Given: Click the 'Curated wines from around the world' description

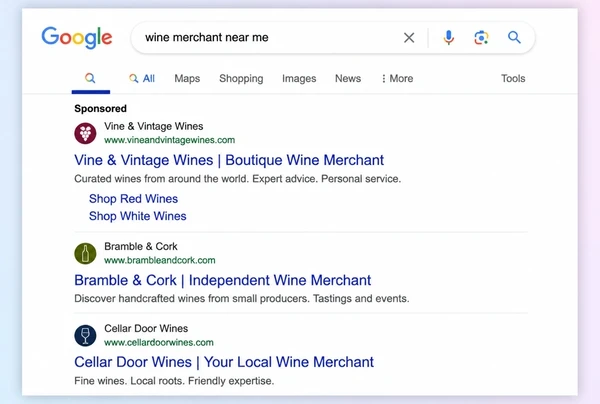Looking at the screenshot, I should point(238,179).
